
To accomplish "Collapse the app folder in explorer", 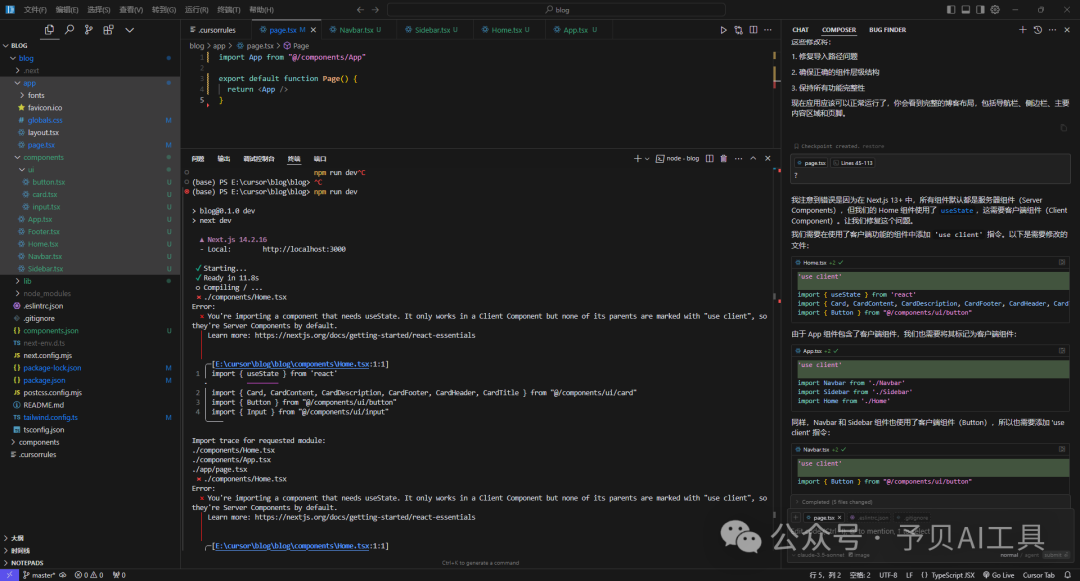I will click(18, 83).
